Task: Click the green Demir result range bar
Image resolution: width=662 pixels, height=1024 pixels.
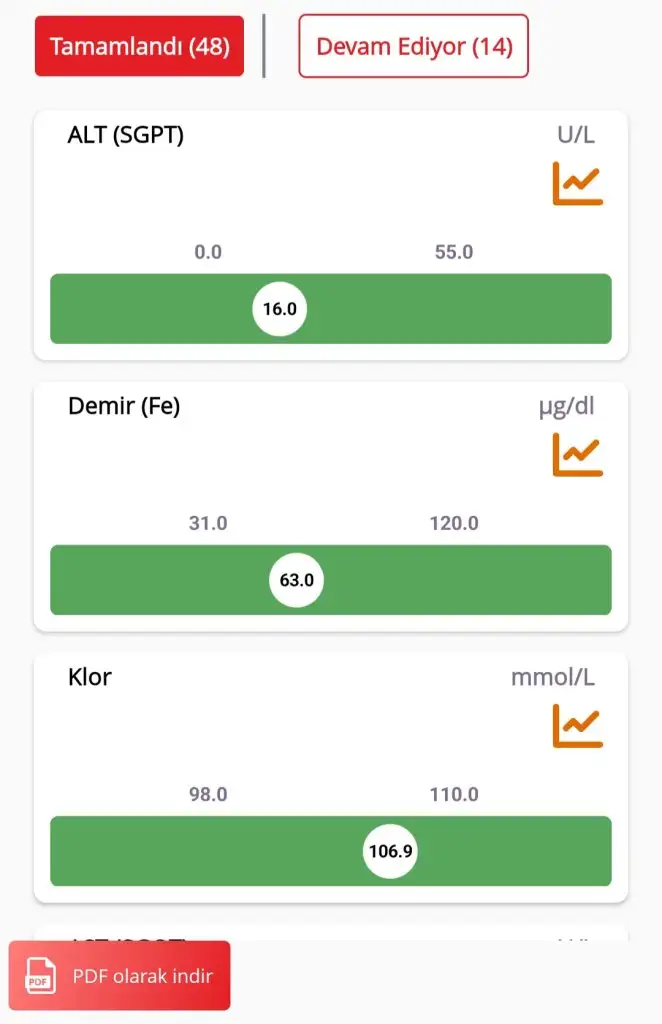Action: point(460,580)
